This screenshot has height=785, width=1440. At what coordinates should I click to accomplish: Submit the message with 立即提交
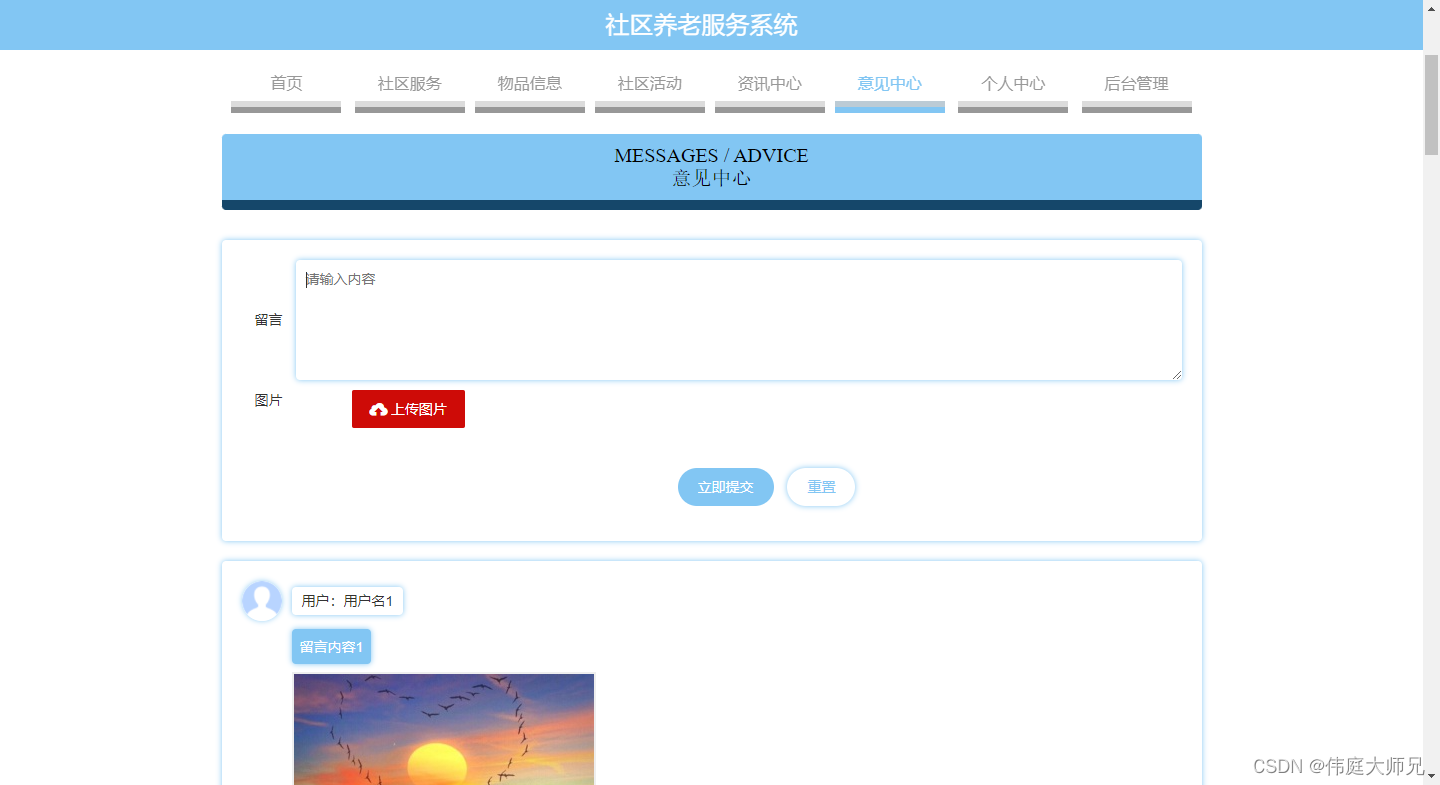tap(726, 487)
